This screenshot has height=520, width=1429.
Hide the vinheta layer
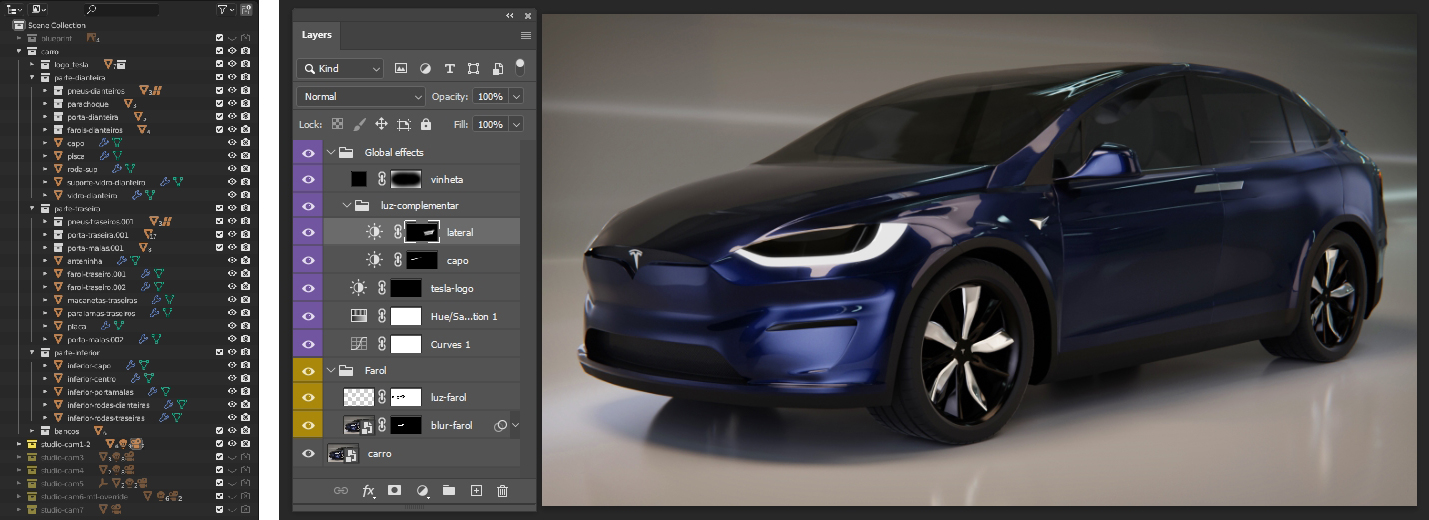[308, 180]
